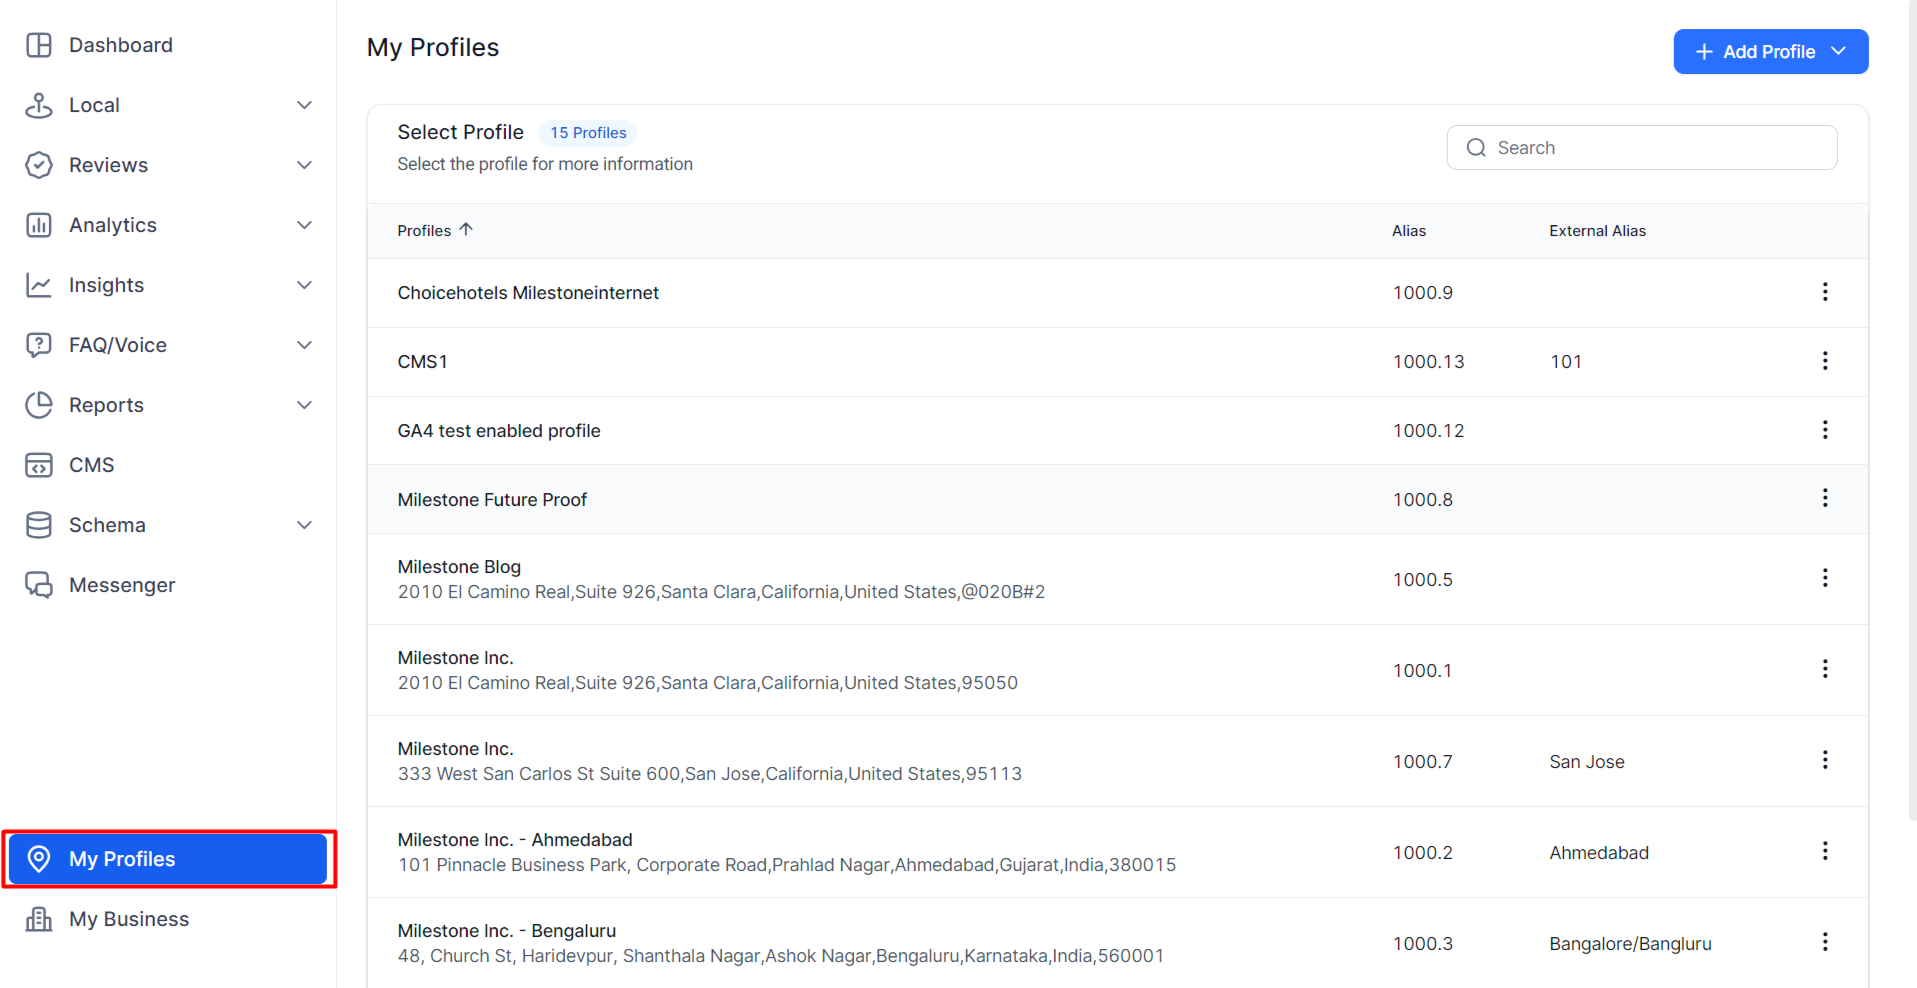Open the Milestone Future Proof profile
Viewport: 1917px width, 988px height.
coord(492,500)
